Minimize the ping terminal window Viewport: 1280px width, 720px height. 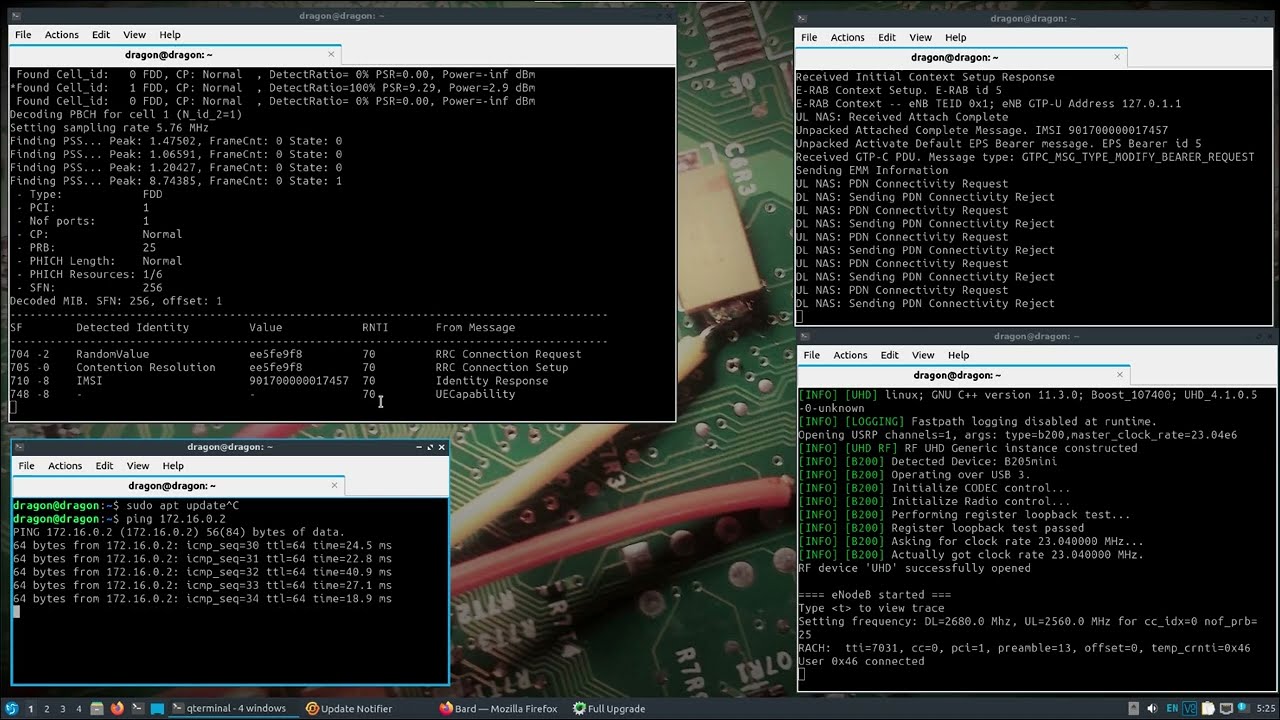419,447
